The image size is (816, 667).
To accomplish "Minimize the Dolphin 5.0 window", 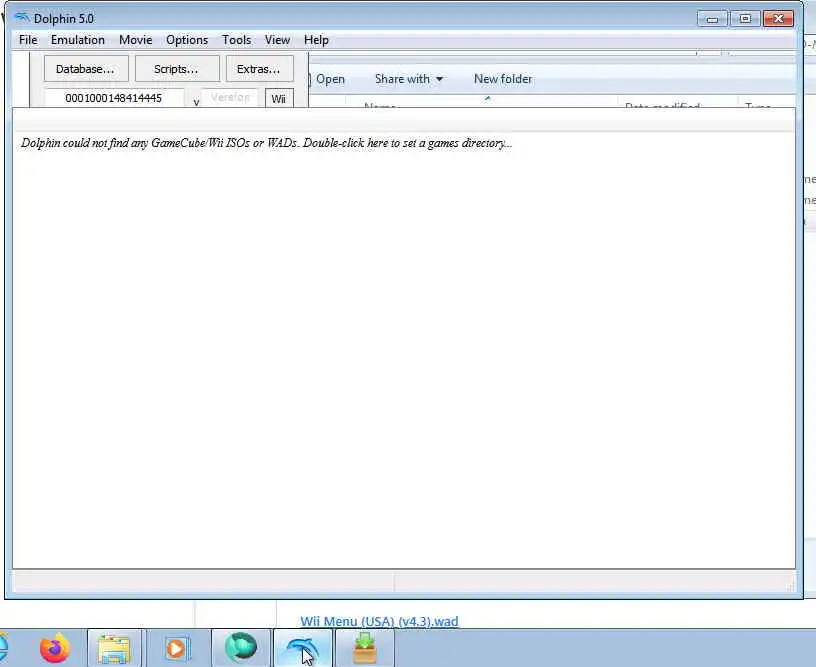I will coord(712,19).
